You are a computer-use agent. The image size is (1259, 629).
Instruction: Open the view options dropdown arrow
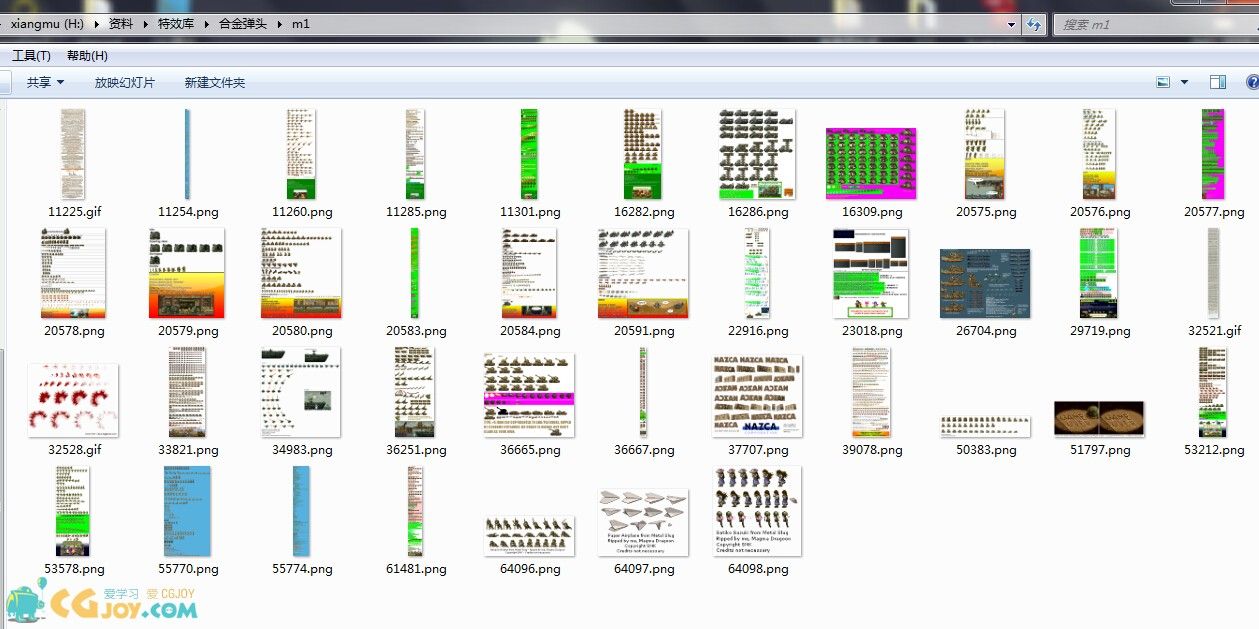(1185, 82)
